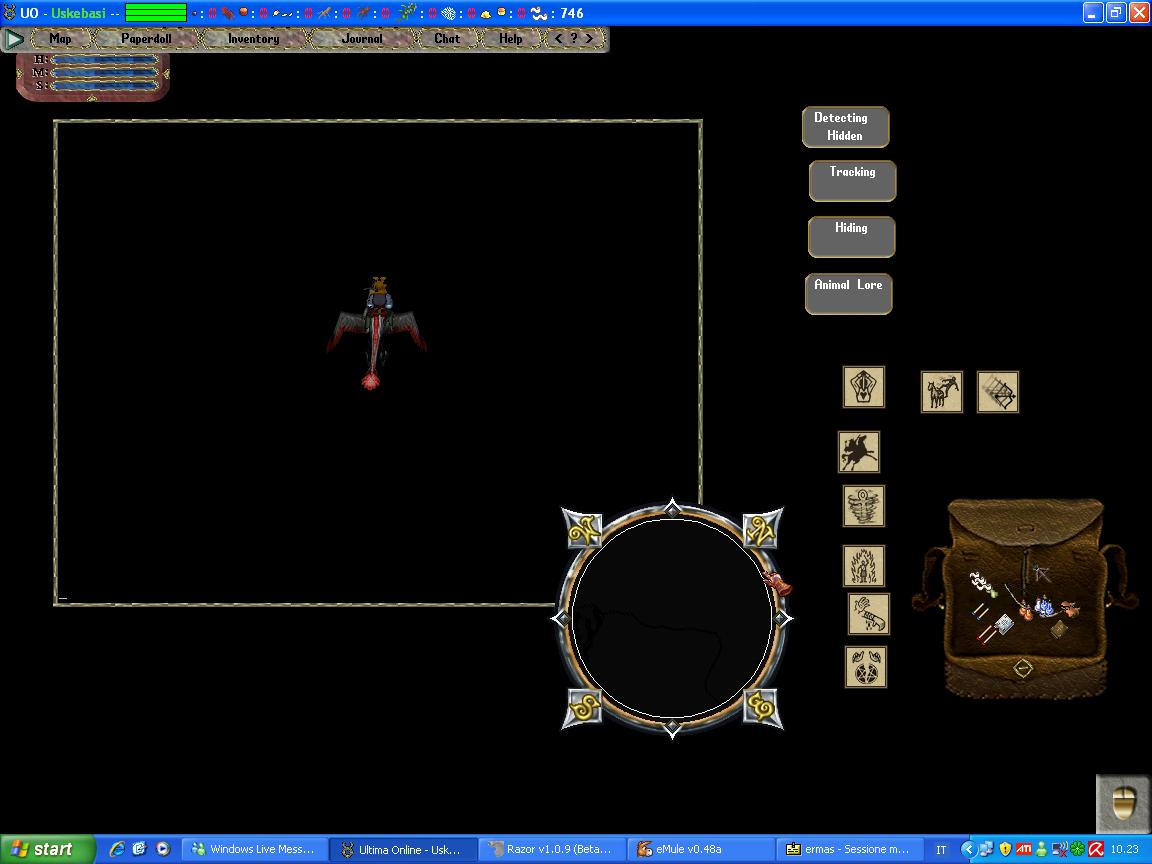Select the blue potions in the backpack
The image size is (1152, 864).
[1043, 606]
